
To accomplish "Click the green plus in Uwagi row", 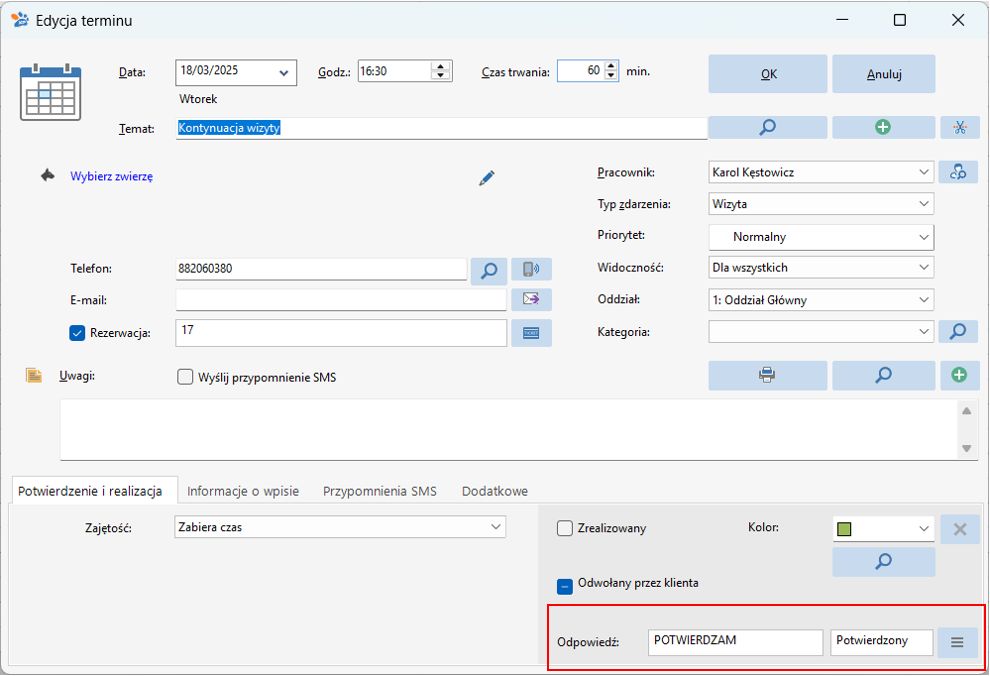I will click(x=959, y=375).
